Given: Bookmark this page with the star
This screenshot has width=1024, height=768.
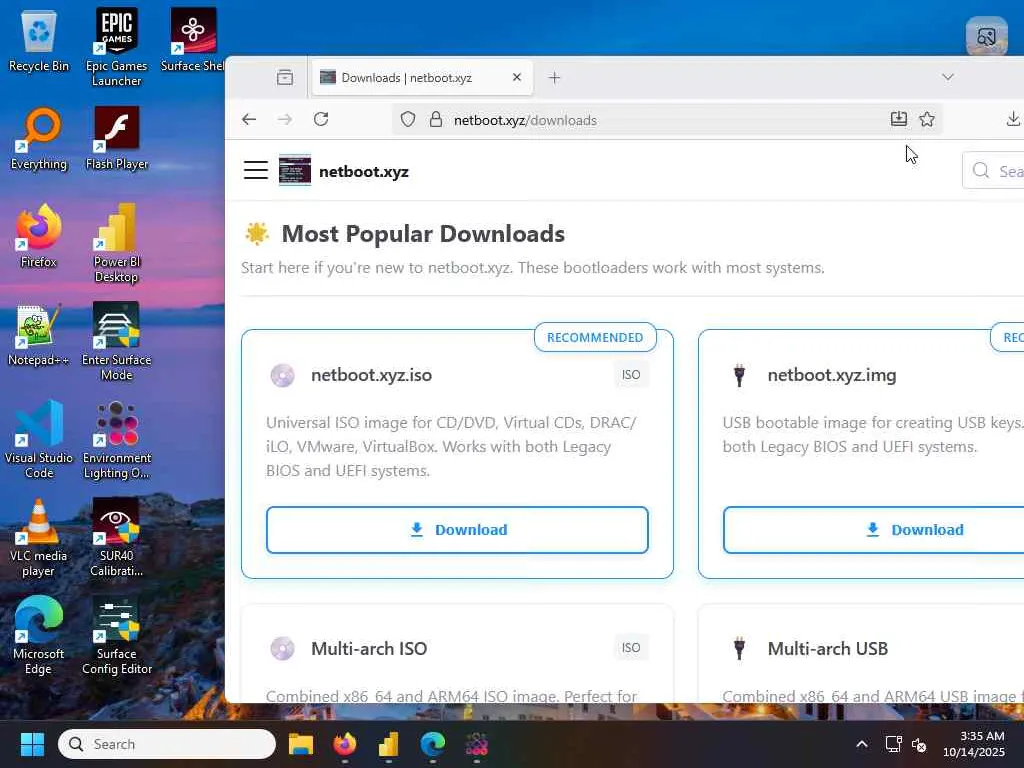Looking at the screenshot, I should click(927, 119).
